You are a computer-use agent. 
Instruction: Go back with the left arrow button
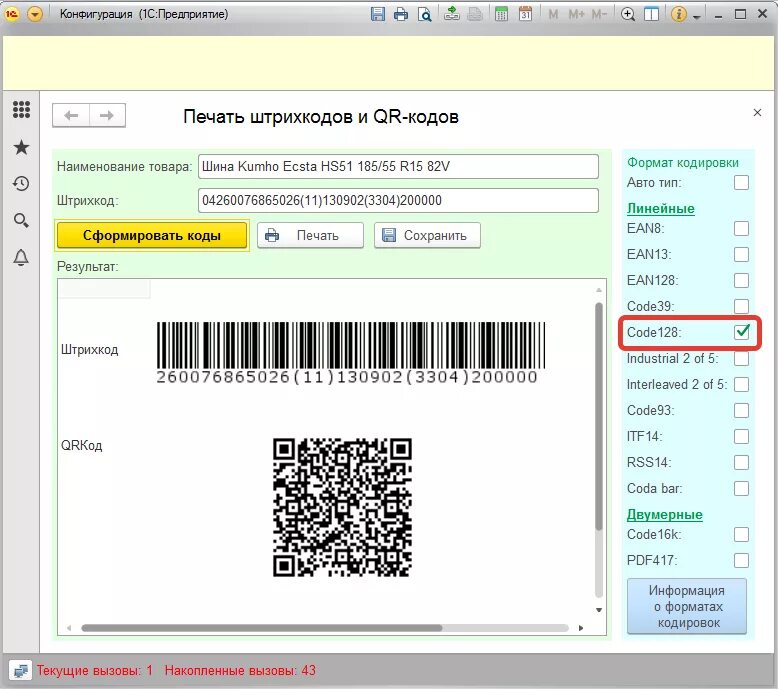click(x=71, y=116)
